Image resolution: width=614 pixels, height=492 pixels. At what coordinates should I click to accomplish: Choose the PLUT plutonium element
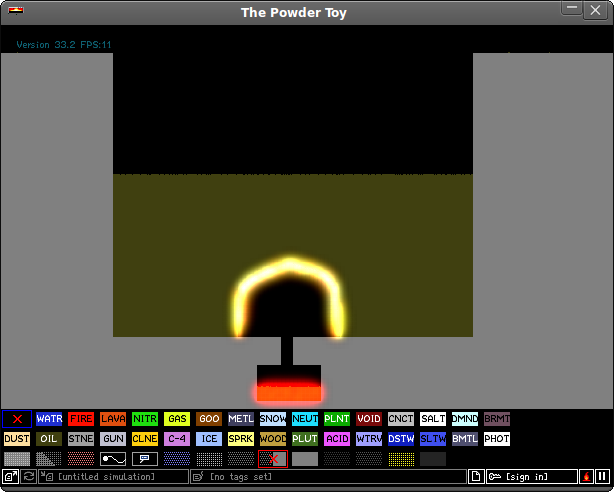[x=305, y=439]
